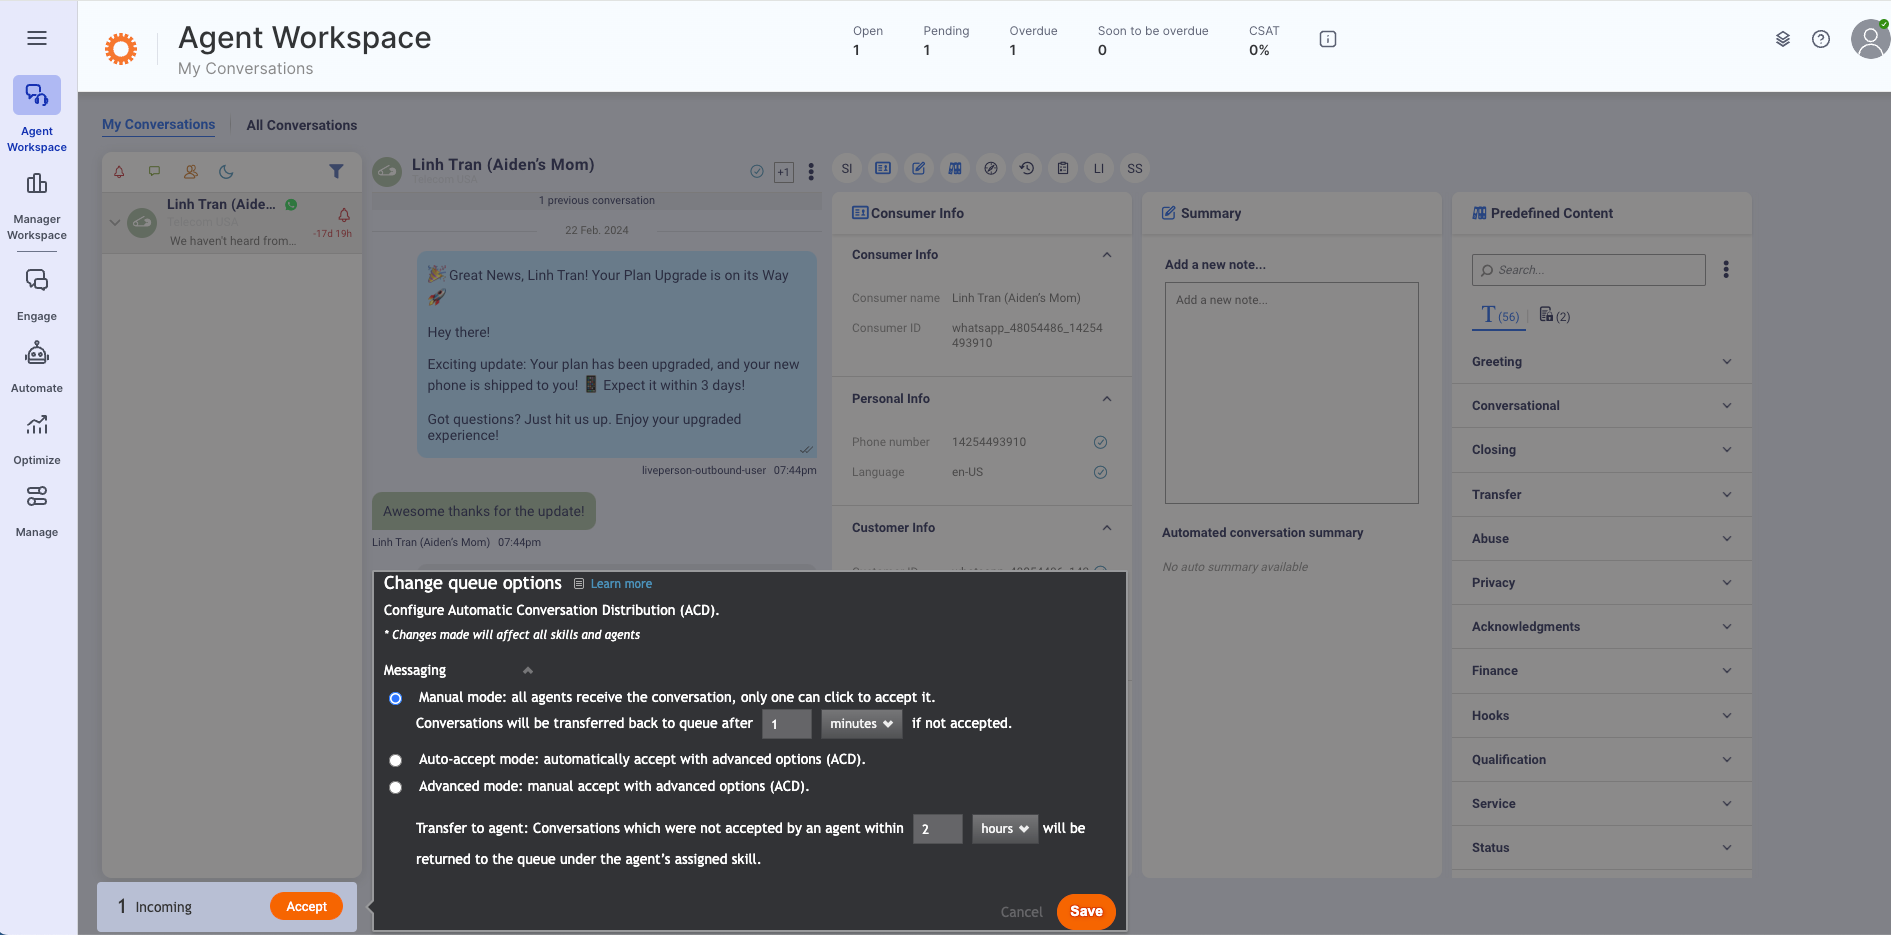Expand the Transfer predefined content category
This screenshot has height=935, width=1891.
tap(1601, 495)
